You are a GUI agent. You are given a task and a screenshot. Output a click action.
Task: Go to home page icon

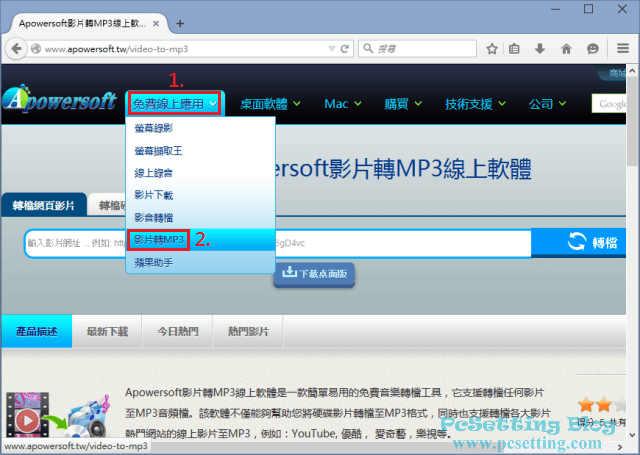tap(566, 49)
